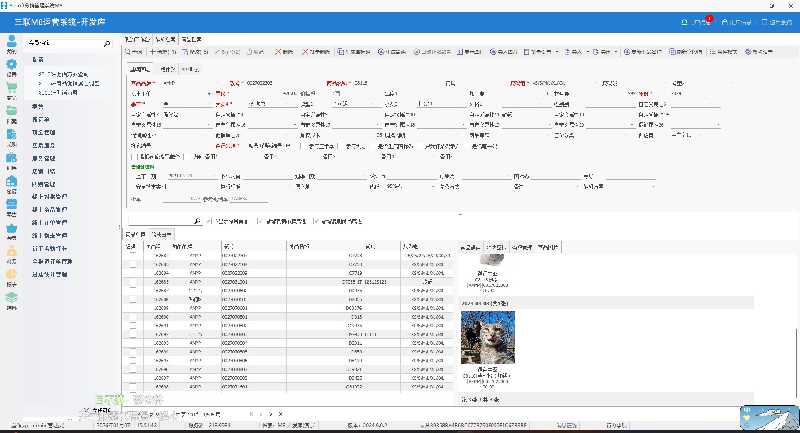Toggle the last checkbox in the filter row above the table
The height and width of the screenshot is (433, 800).
(x=316, y=220)
